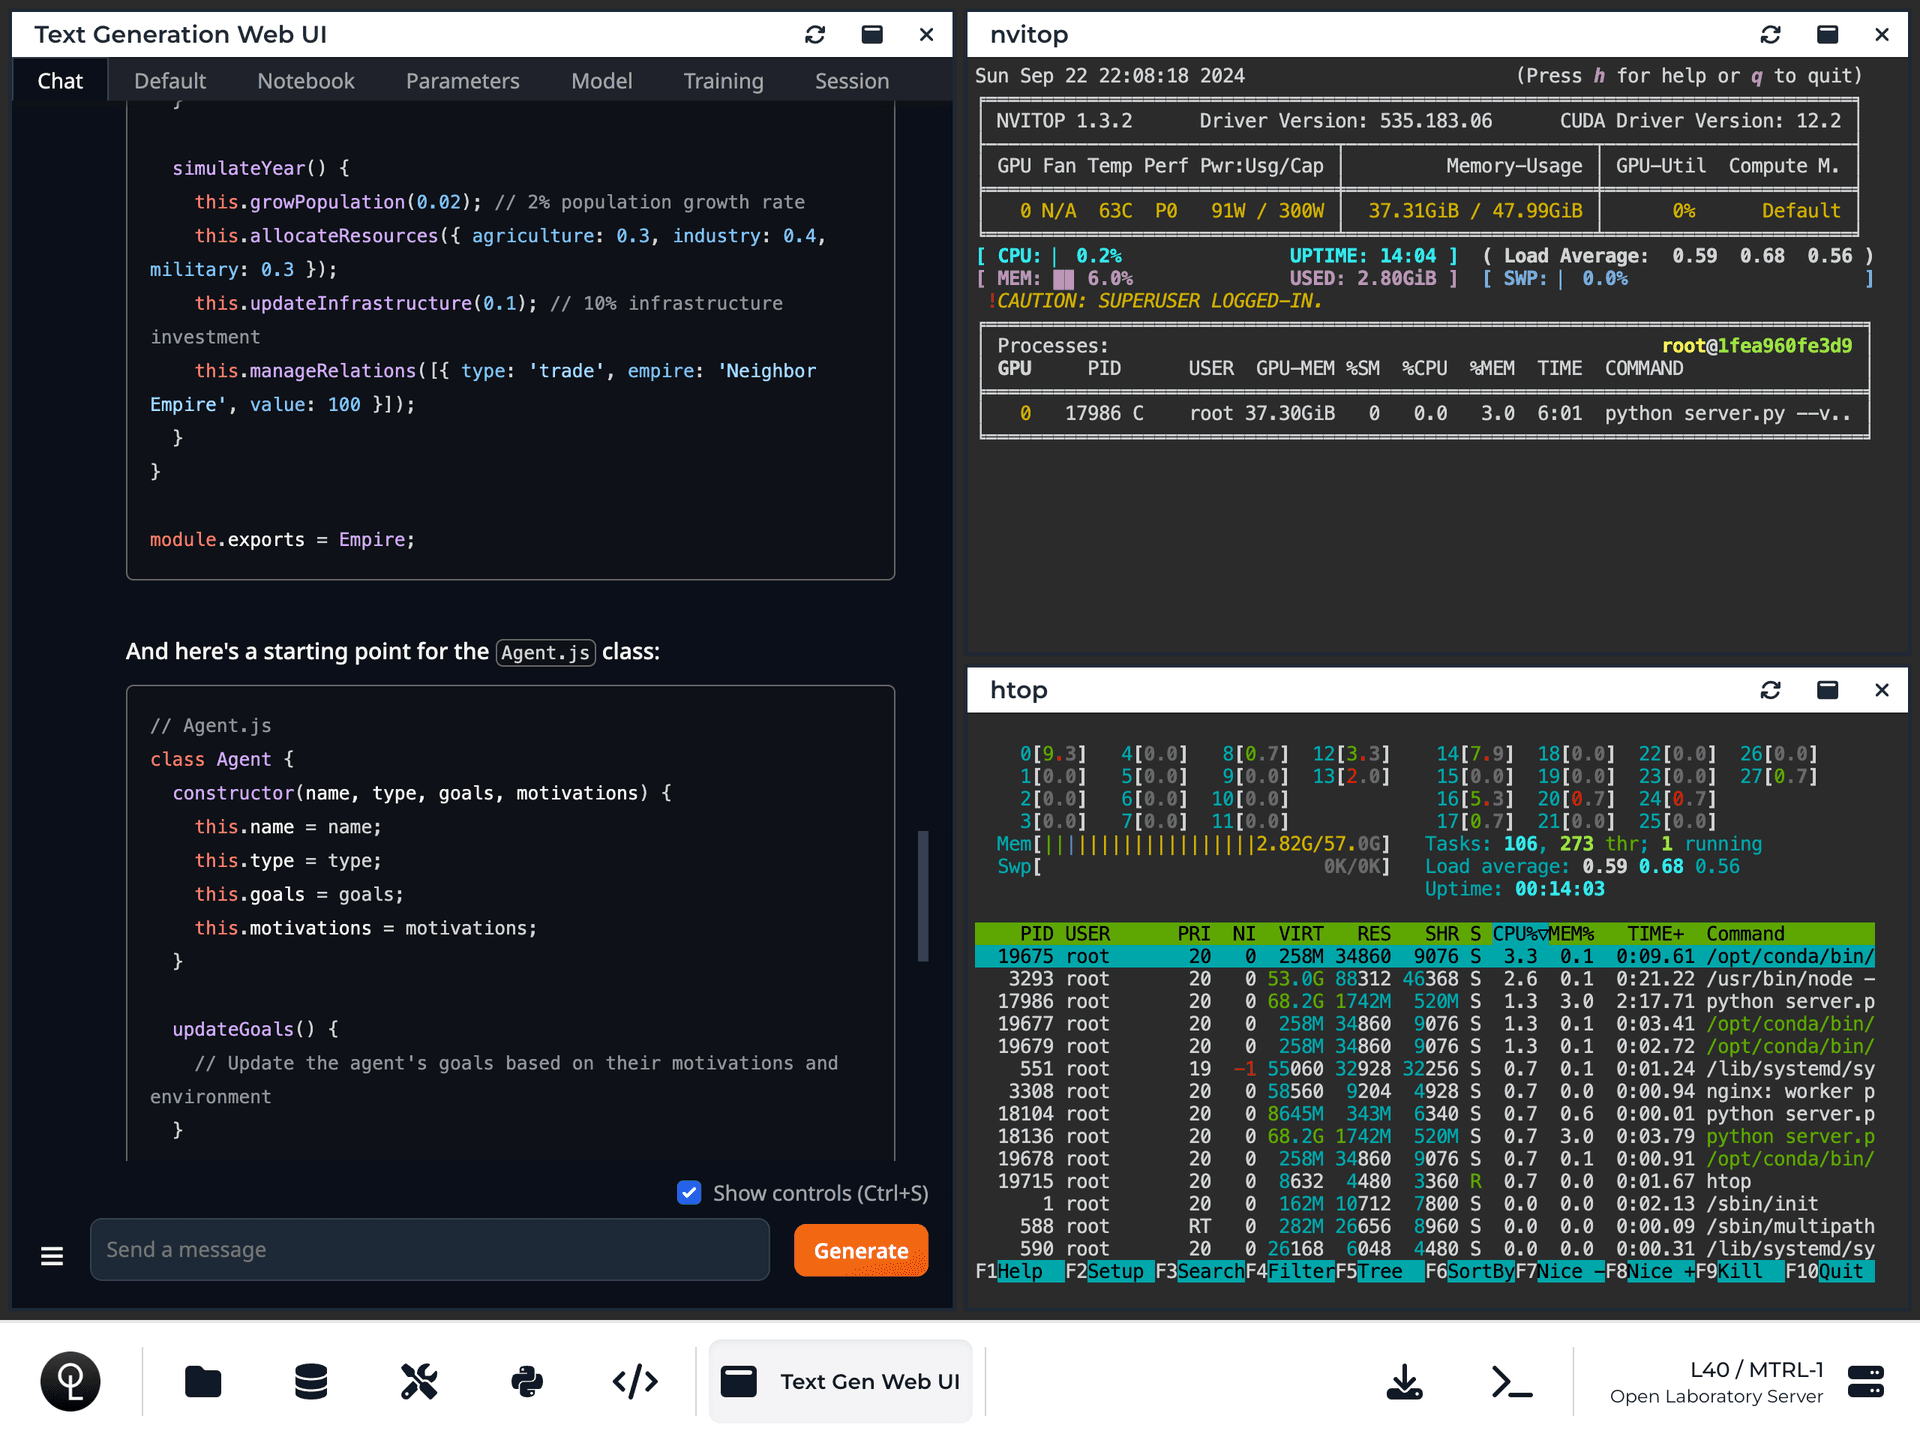Viewport: 1920px width, 1440px height.
Task: Open the hamburger menu beside message box
Action: click(52, 1256)
